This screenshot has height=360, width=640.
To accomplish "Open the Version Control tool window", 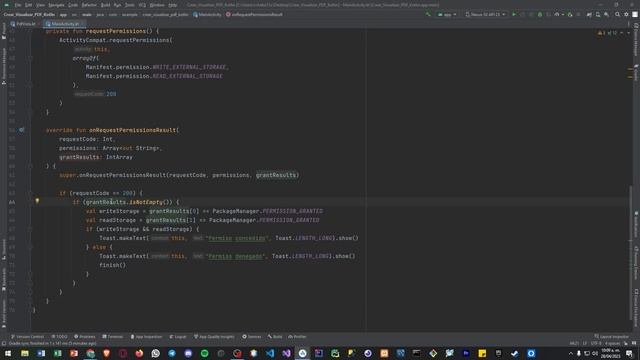I will (x=27, y=337).
